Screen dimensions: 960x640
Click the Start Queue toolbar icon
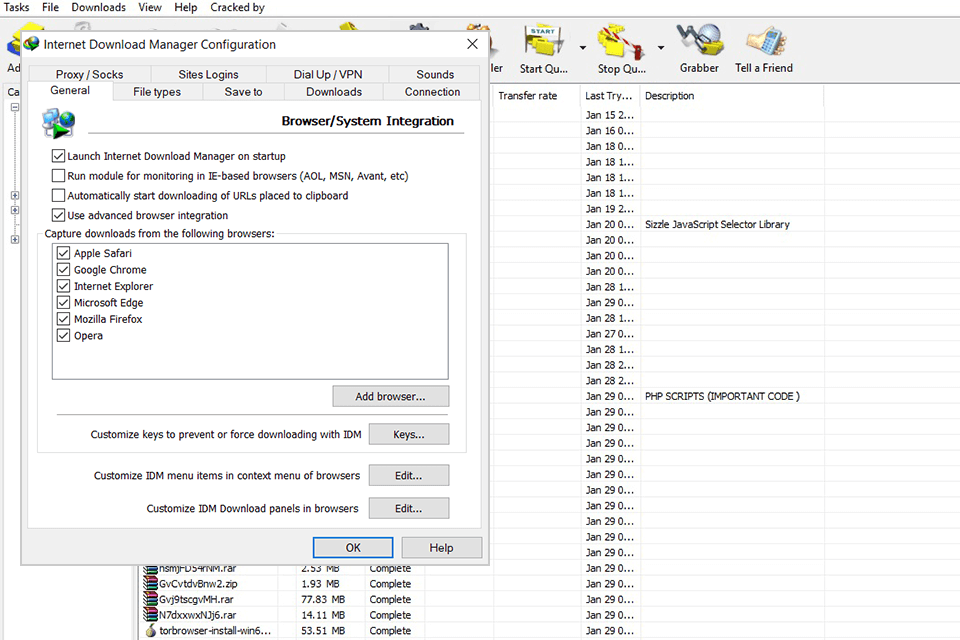pos(543,38)
